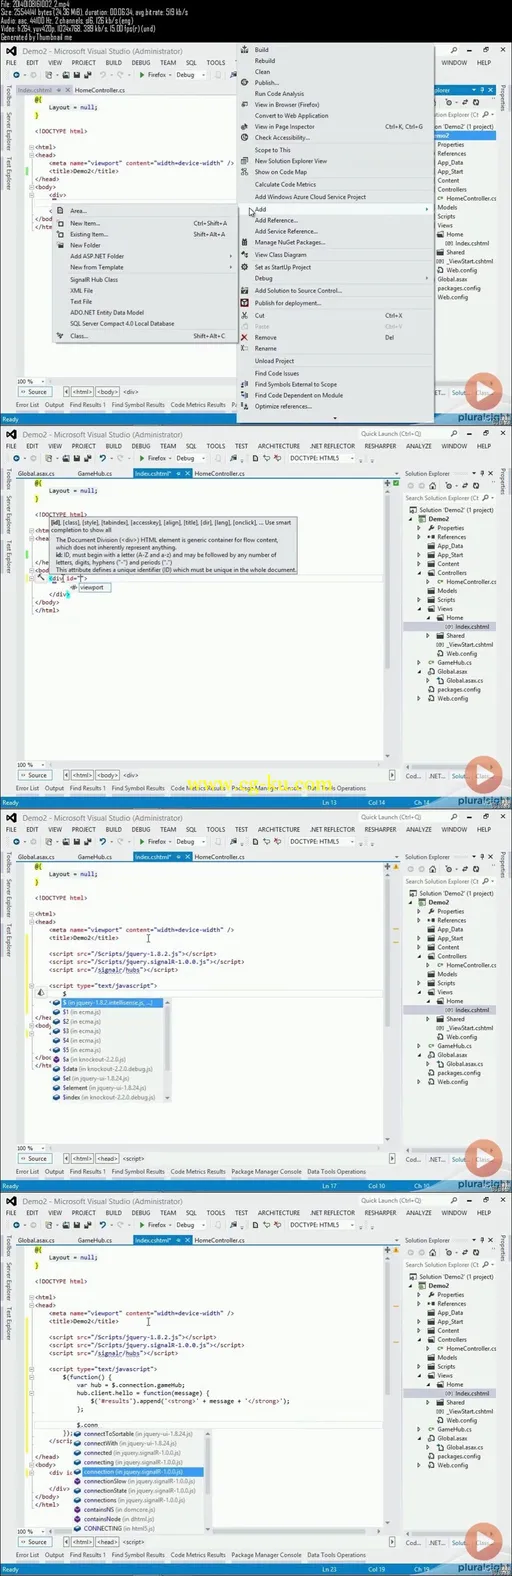Viewport: 512px width, 1576px height.
Task: Pick SignalR Hub Class from Add submenu
Action: click(94, 280)
